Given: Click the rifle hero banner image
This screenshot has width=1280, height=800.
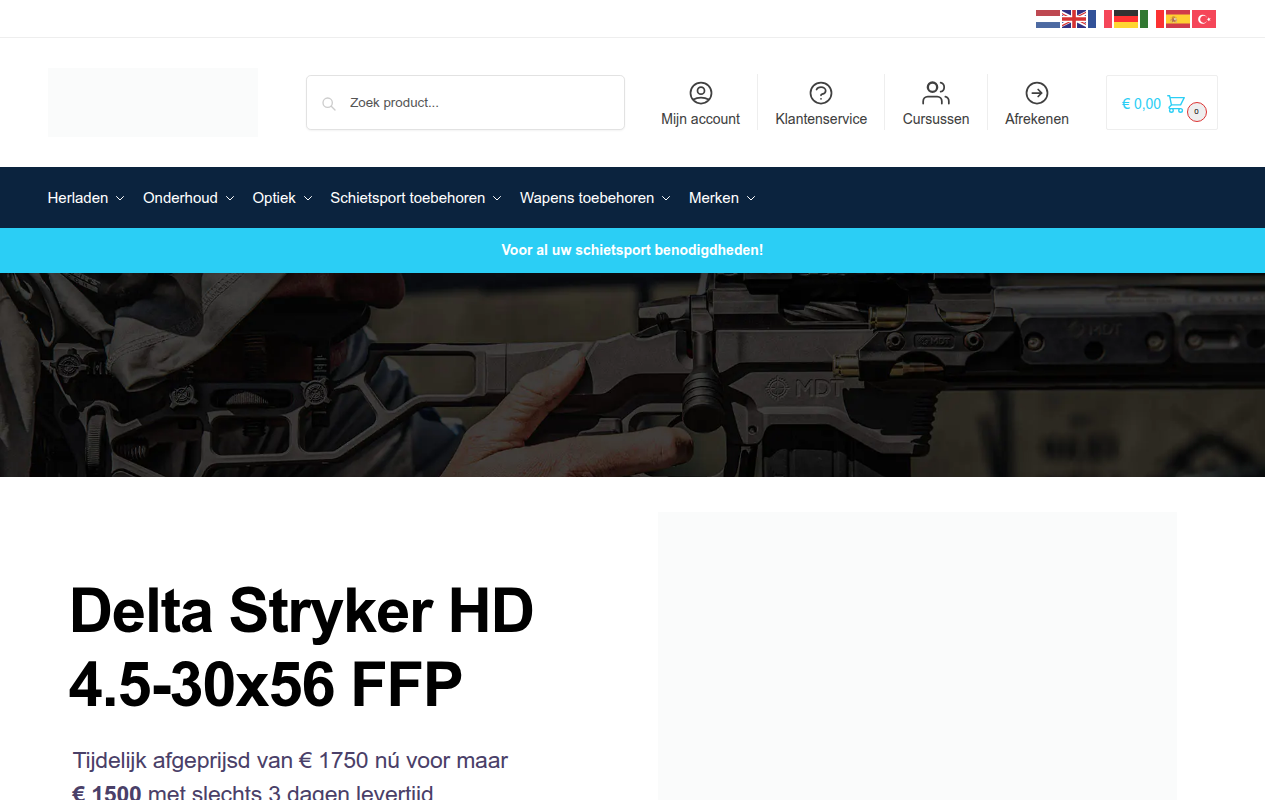Looking at the screenshot, I should click(x=632, y=374).
